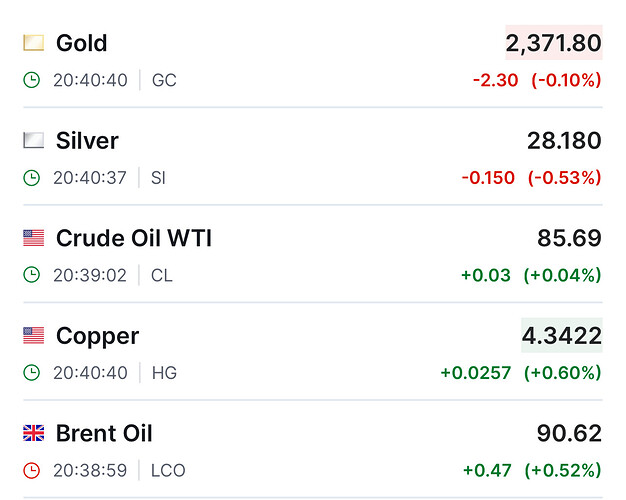Click the green clock icon under Silver
626x500 pixels.
pos(32,178)
